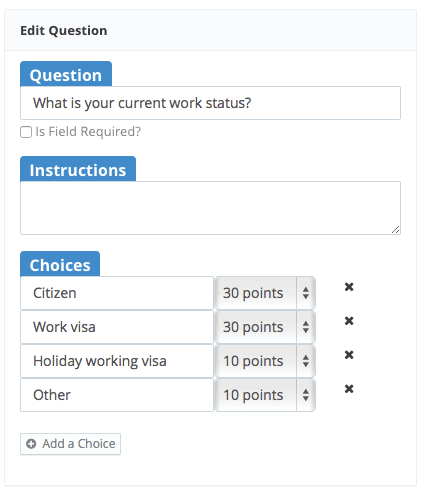The image size is (427, 493).
Task: Click the Add a Choice button
Action: pos(70,444)
